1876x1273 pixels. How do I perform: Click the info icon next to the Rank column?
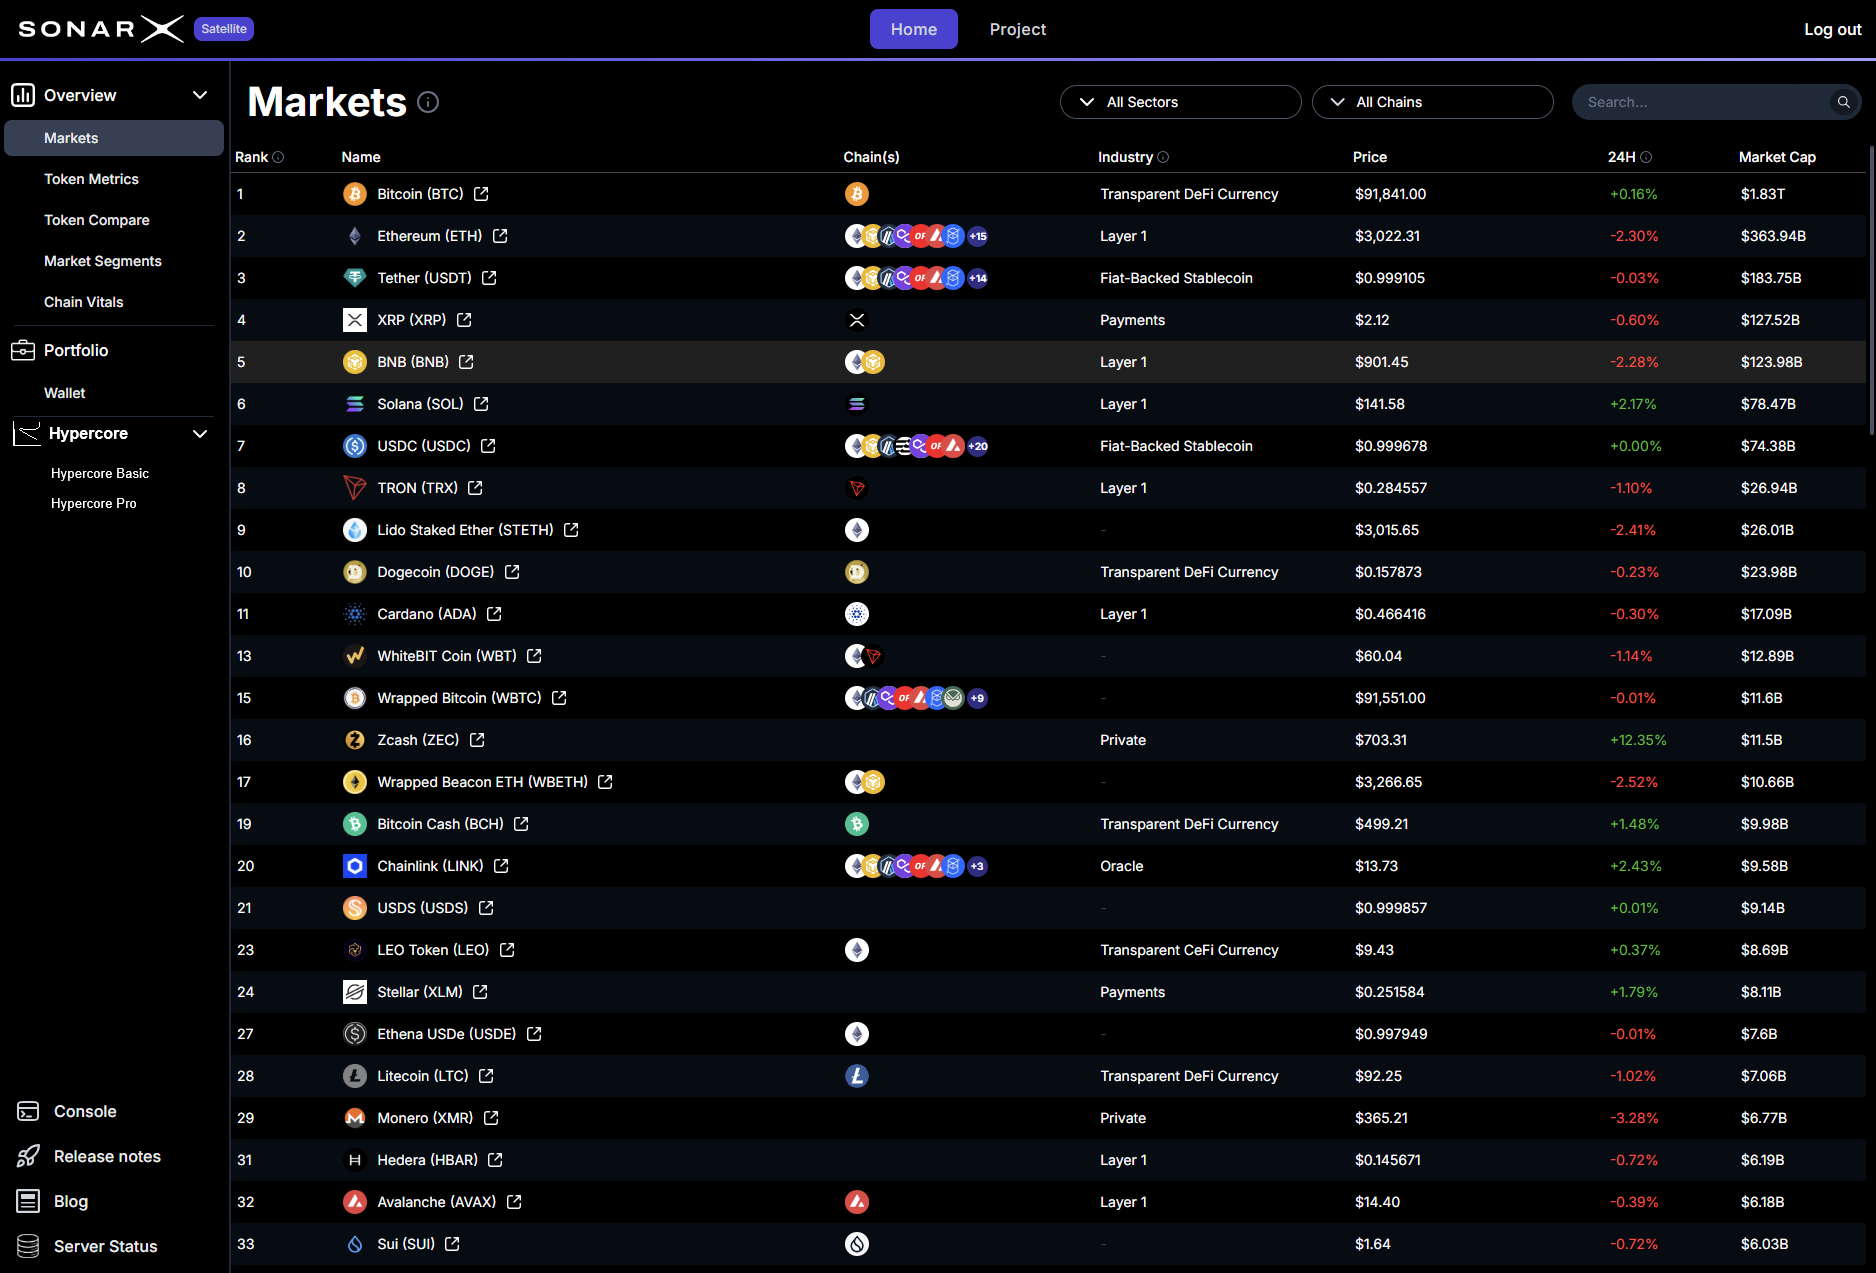(x=278, y=157)
